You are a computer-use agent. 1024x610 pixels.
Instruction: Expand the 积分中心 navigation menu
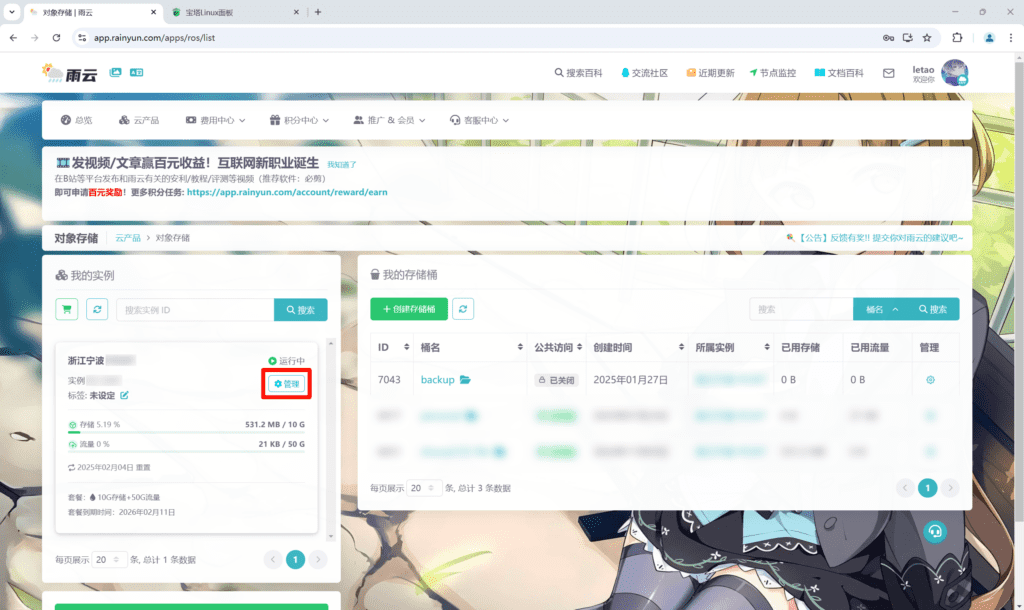[300, 120]
